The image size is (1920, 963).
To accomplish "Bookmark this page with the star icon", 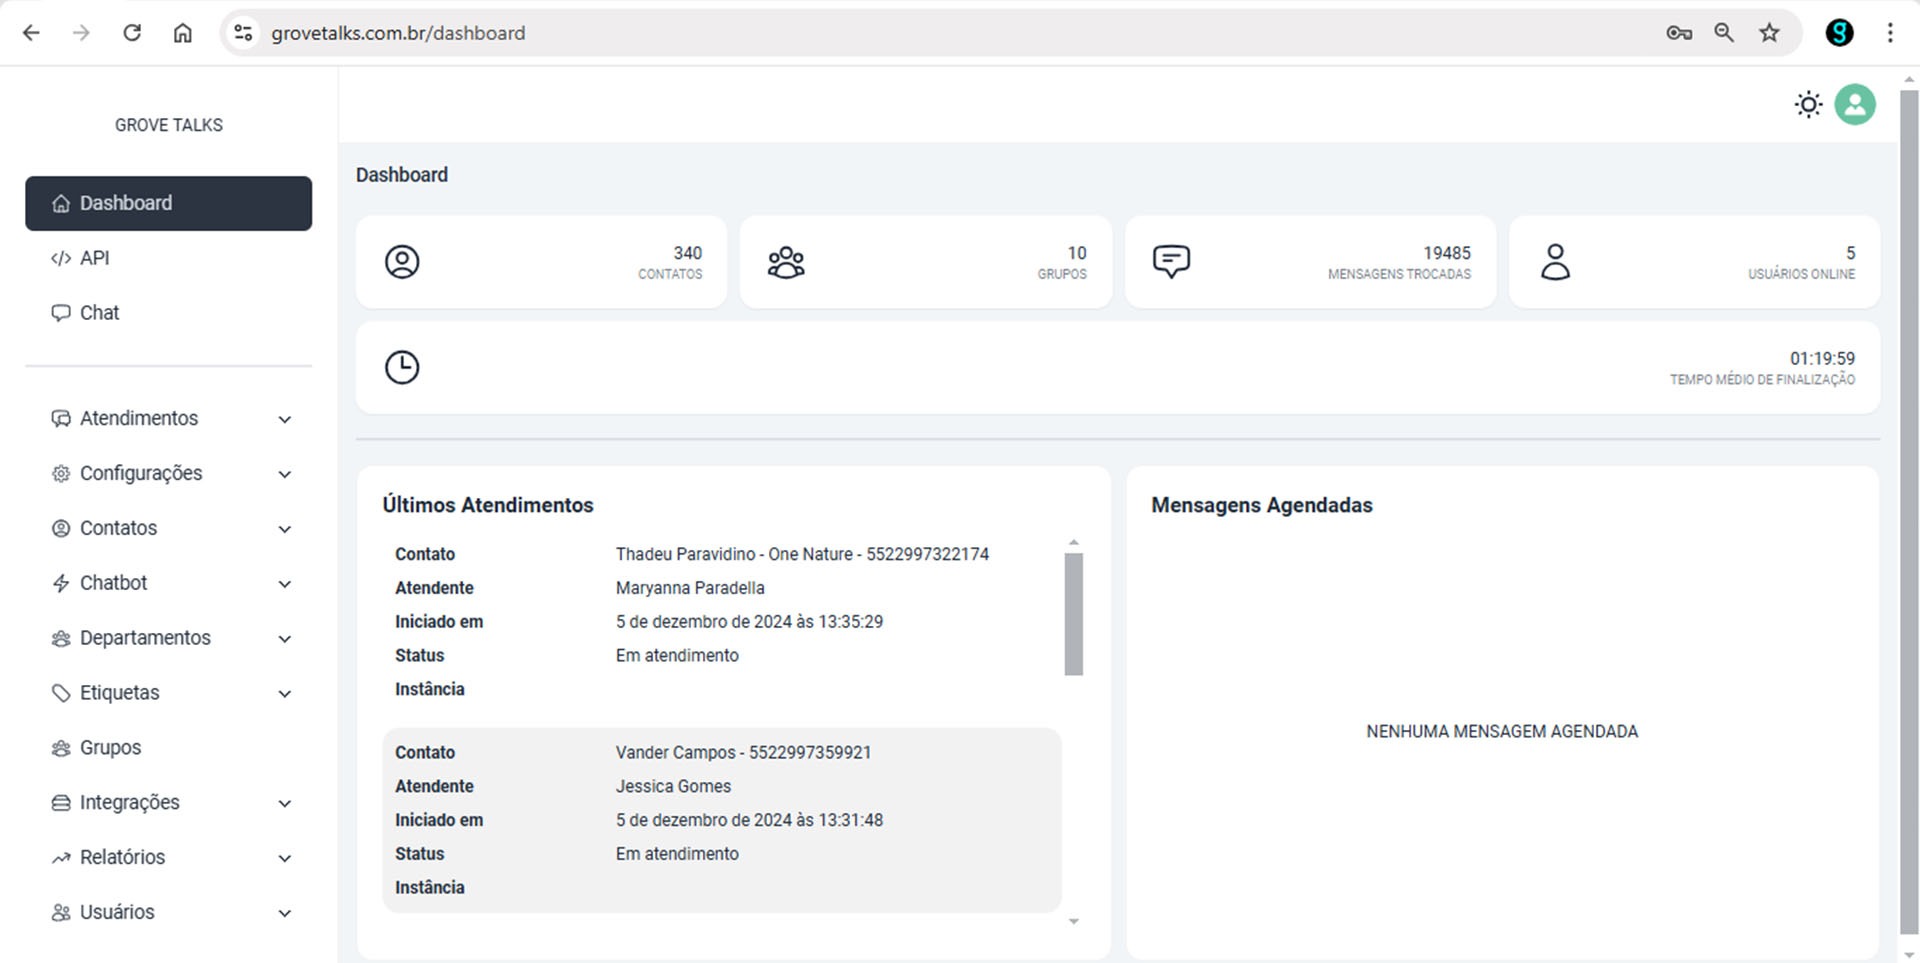I will pyautogui.click(x=1769, y=33).
